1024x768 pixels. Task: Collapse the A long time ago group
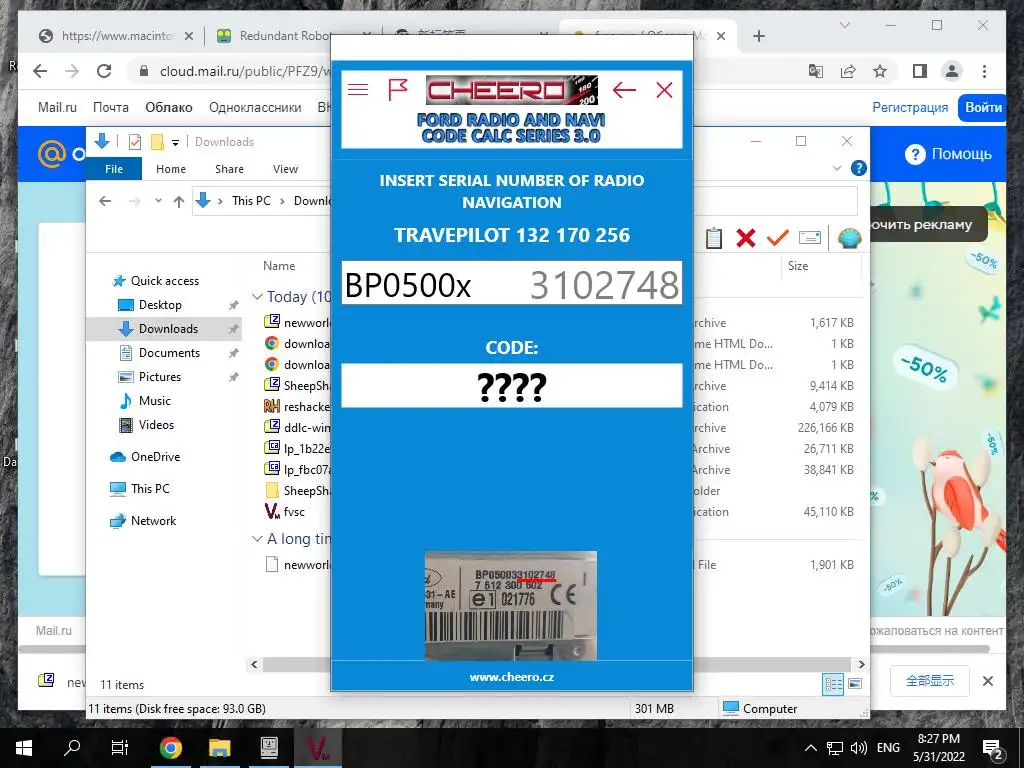pos(257,539)
